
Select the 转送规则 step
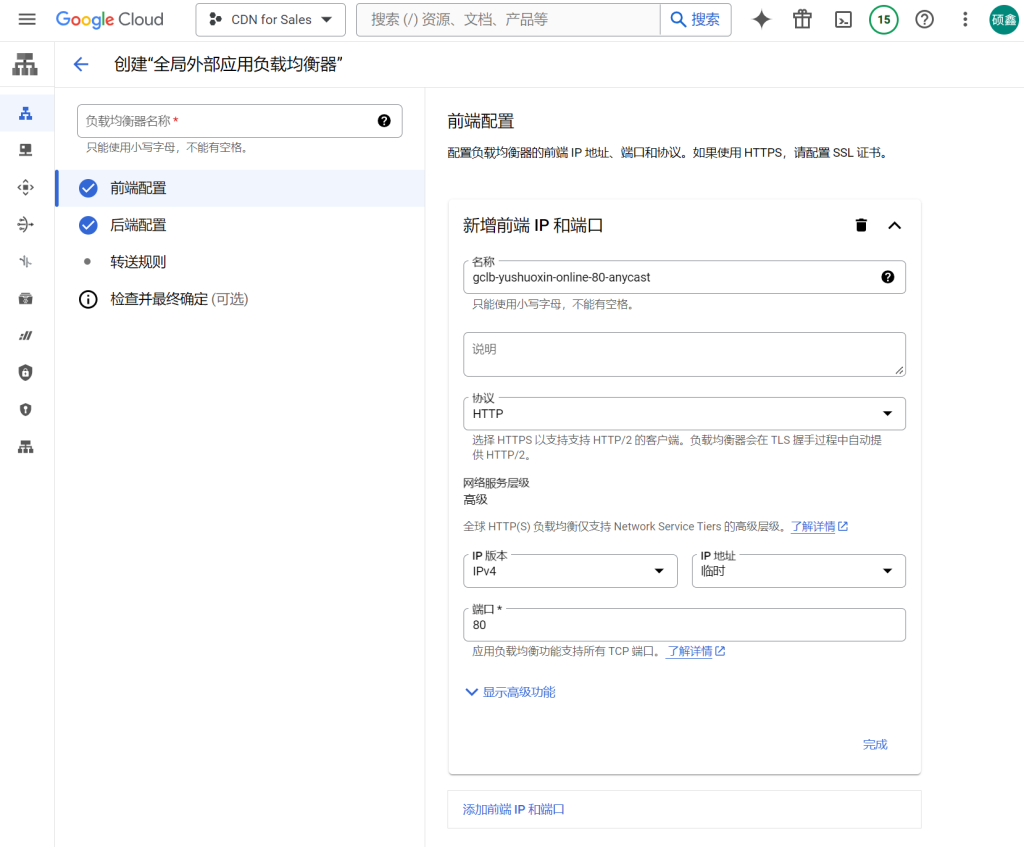[138, 262]
